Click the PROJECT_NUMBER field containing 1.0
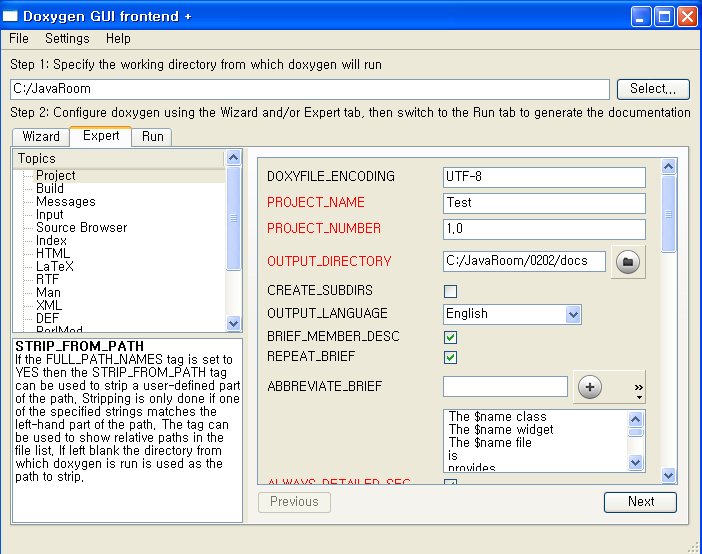Screen dimensions: 702x554 (x=544, y=229)
